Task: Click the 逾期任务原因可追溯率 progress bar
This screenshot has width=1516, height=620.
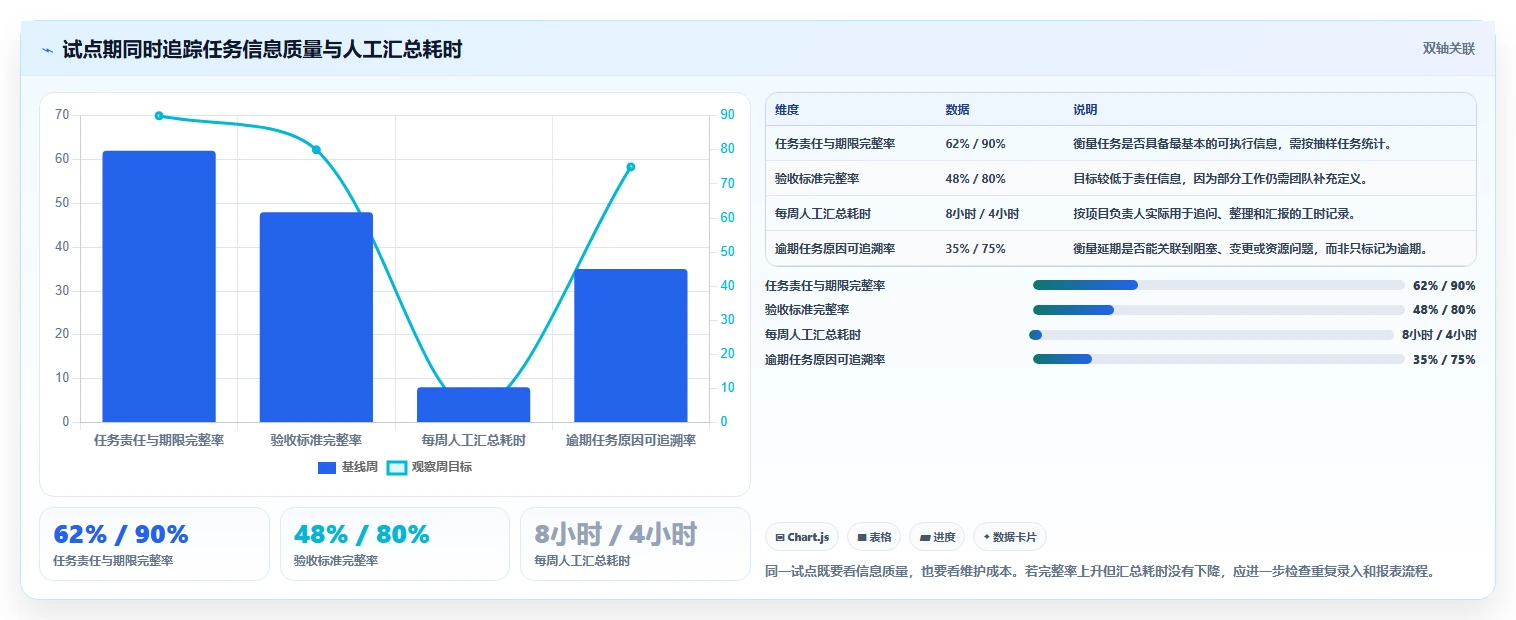Action: pos(1219,359)
